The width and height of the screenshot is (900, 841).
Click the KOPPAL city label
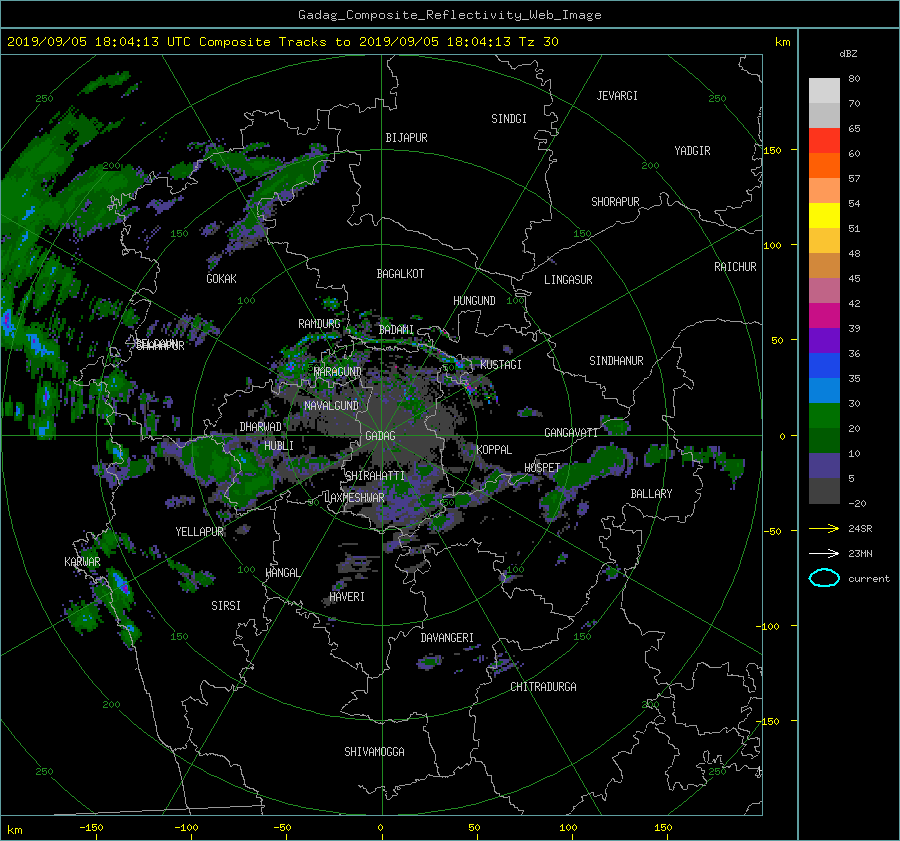click(494, 450)
